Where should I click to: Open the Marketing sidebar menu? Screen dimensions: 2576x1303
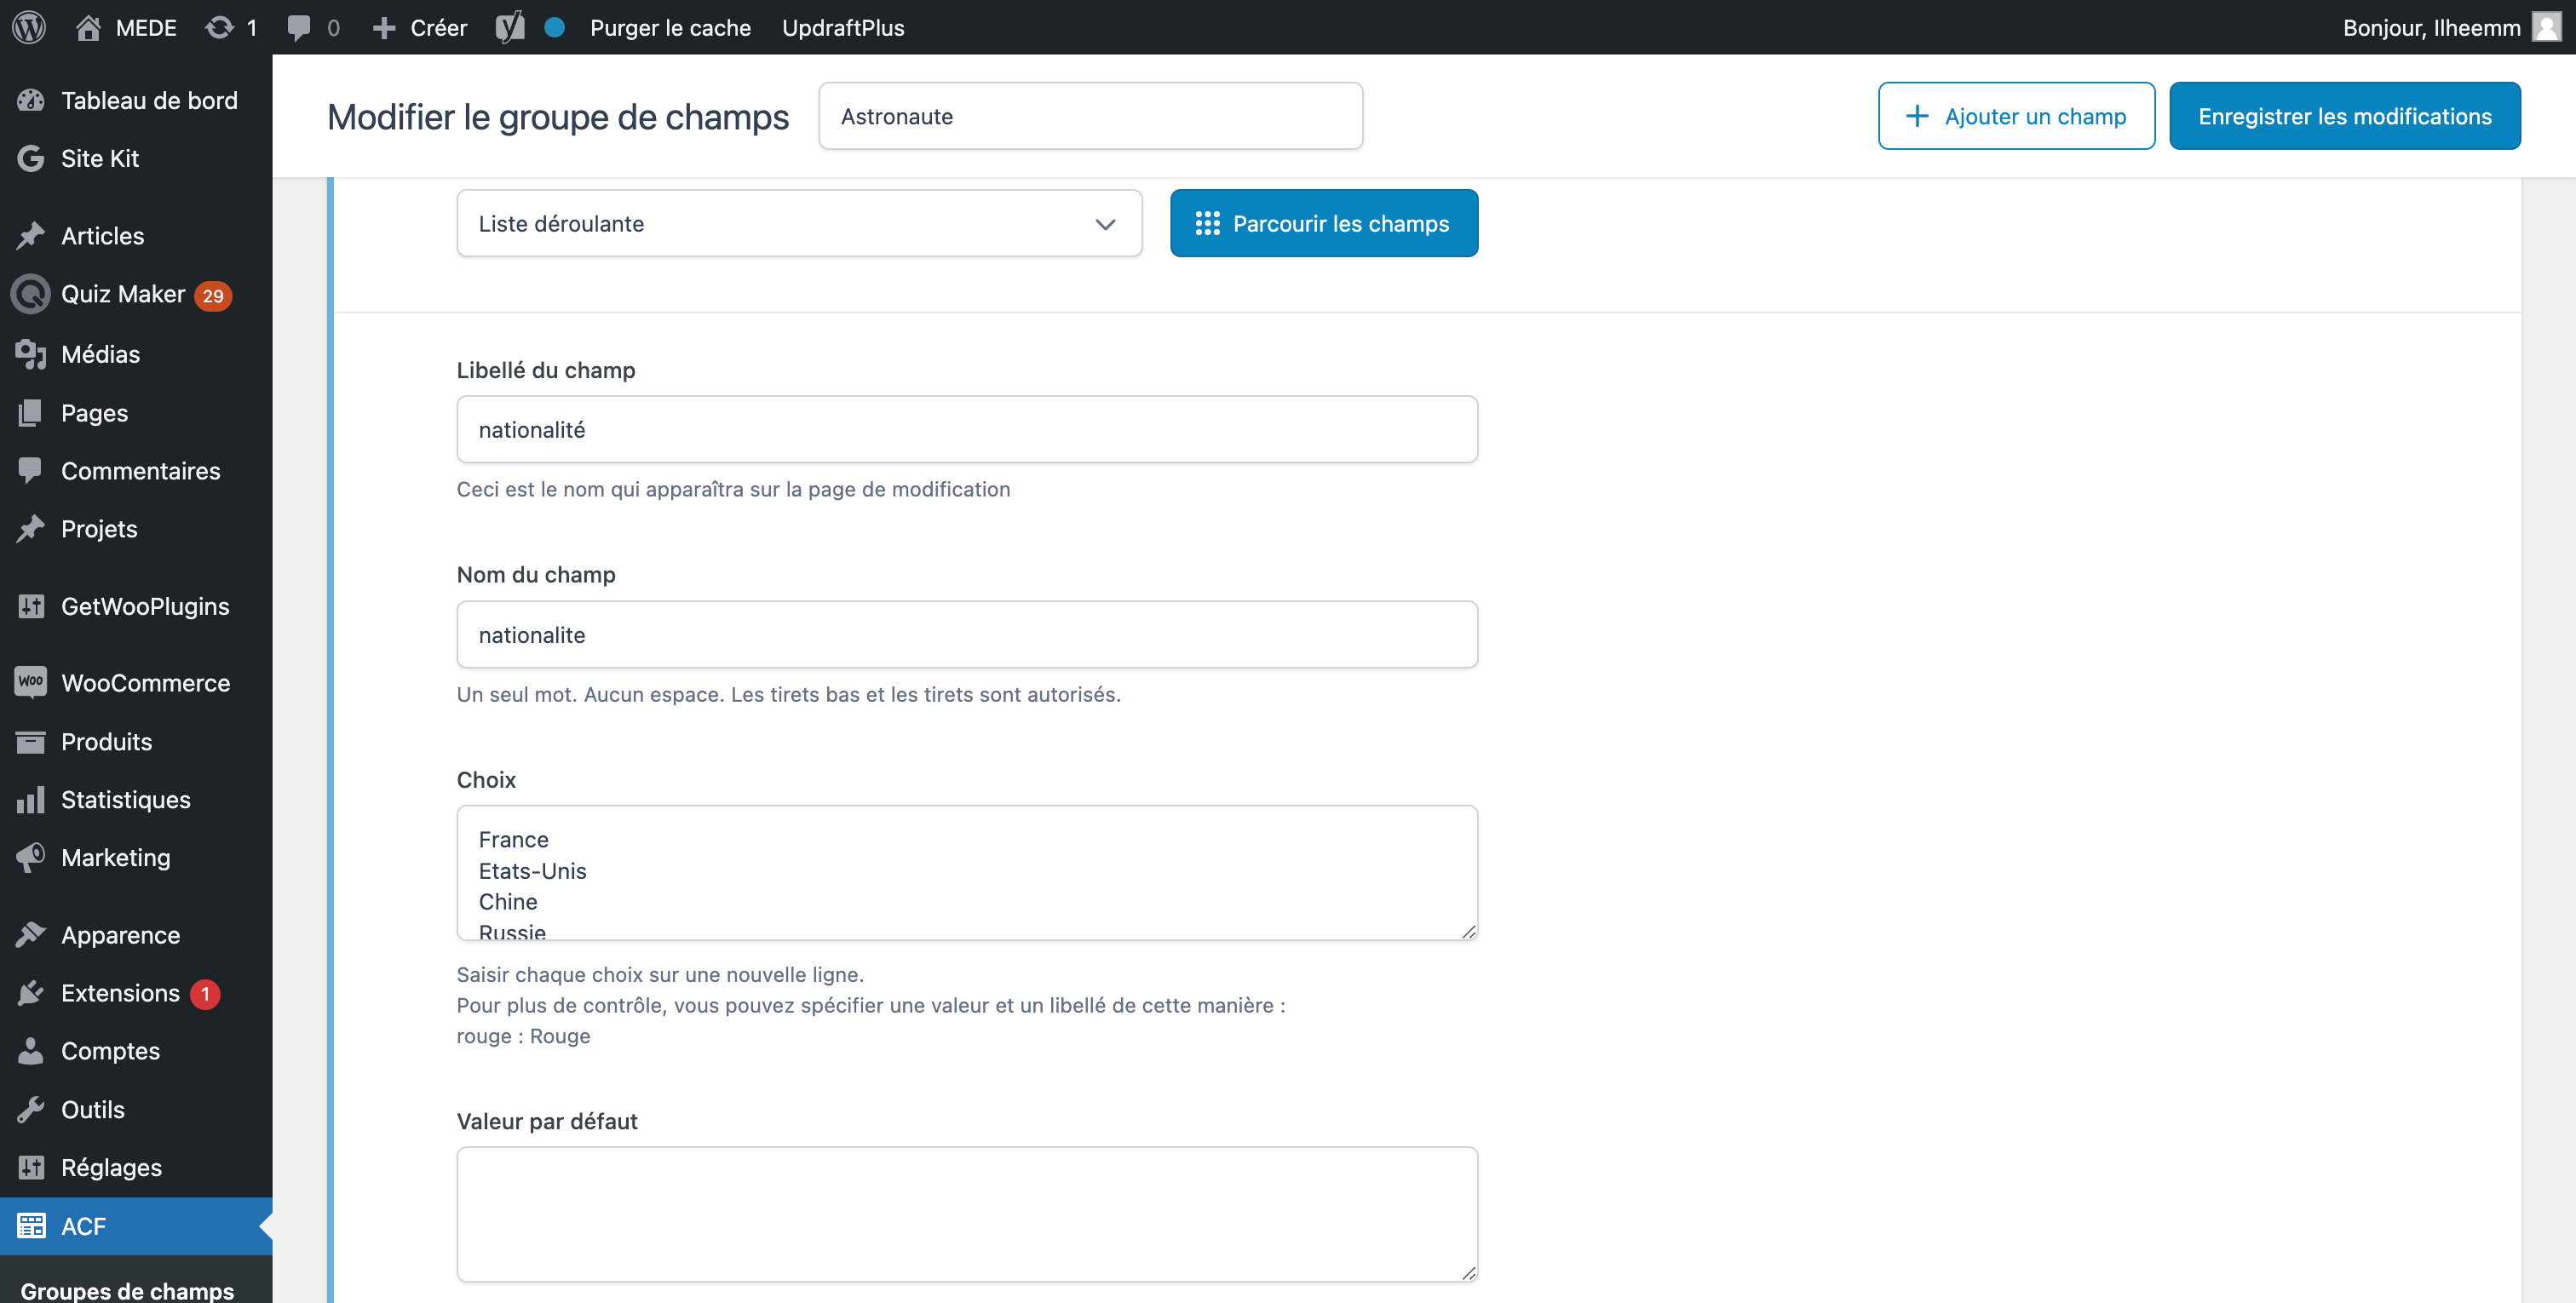[x=115, y=858]
